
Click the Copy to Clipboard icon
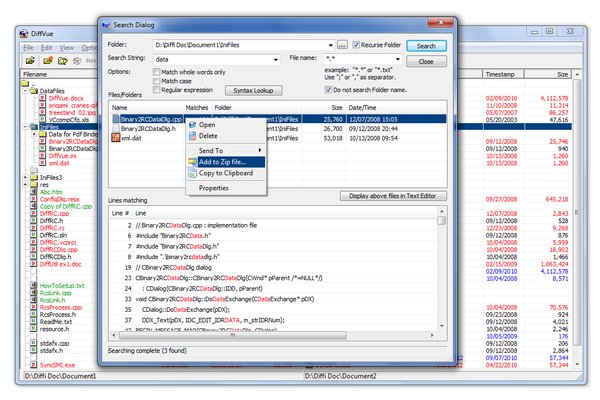191,173
